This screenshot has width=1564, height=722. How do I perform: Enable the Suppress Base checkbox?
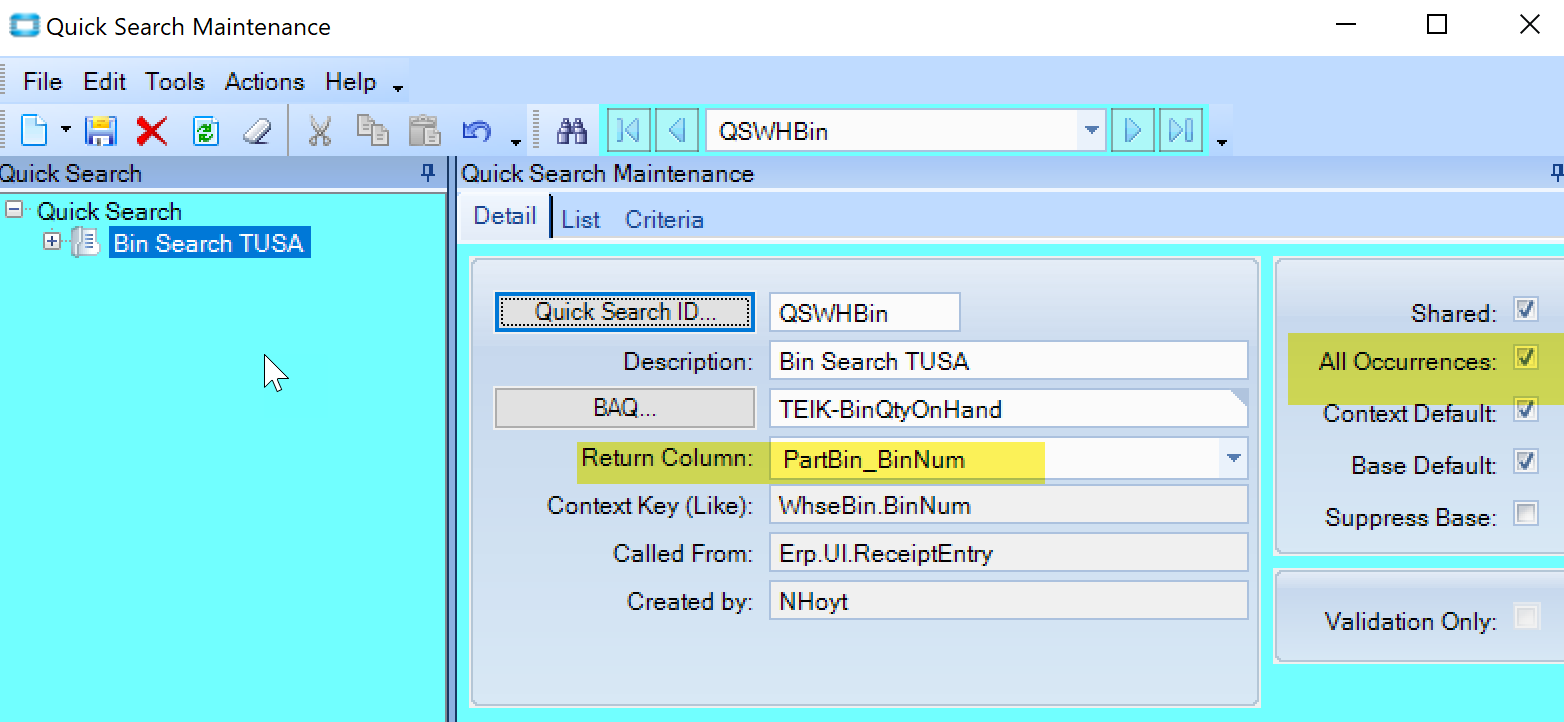(x=1525, y=514)
